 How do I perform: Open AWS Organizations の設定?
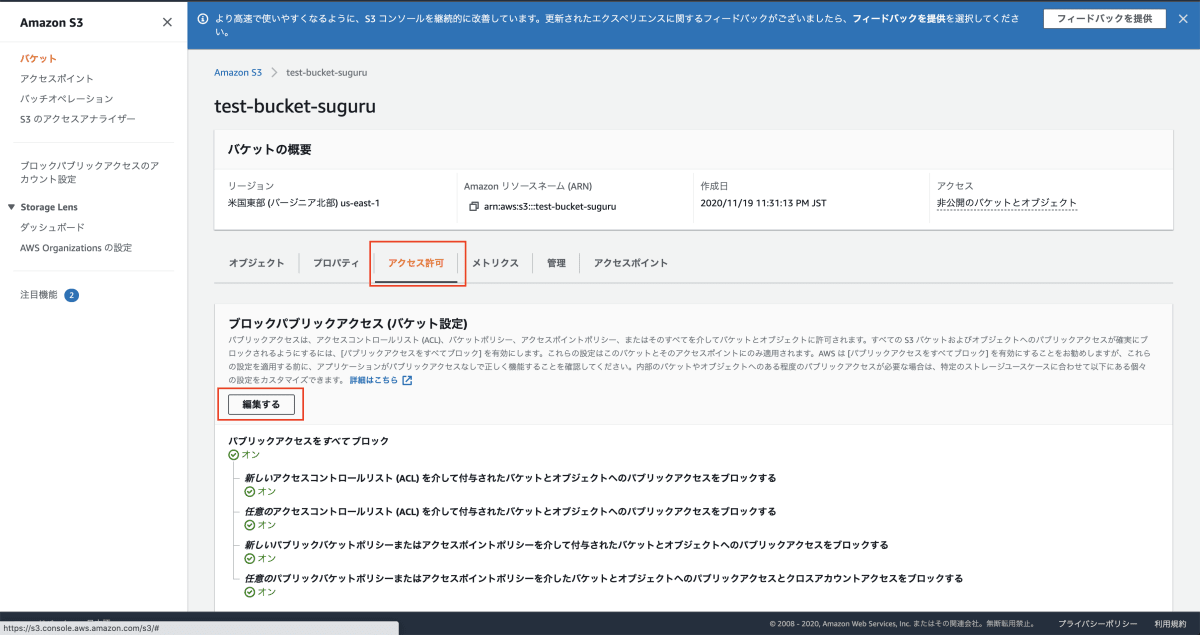click(76, 247)
